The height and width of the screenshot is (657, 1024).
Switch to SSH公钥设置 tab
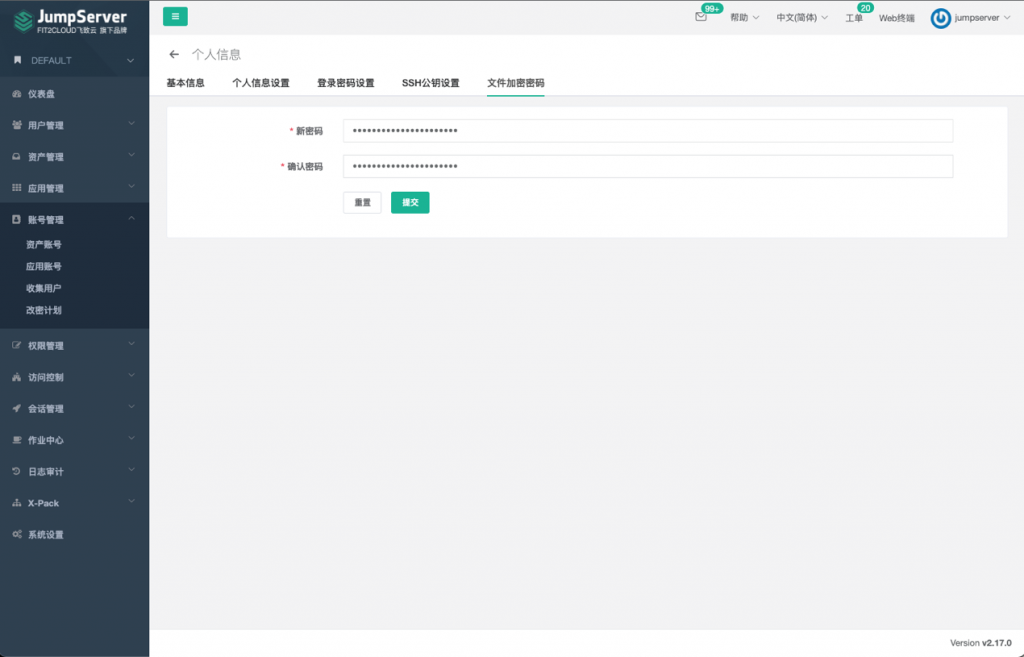(x=430, y=83)
